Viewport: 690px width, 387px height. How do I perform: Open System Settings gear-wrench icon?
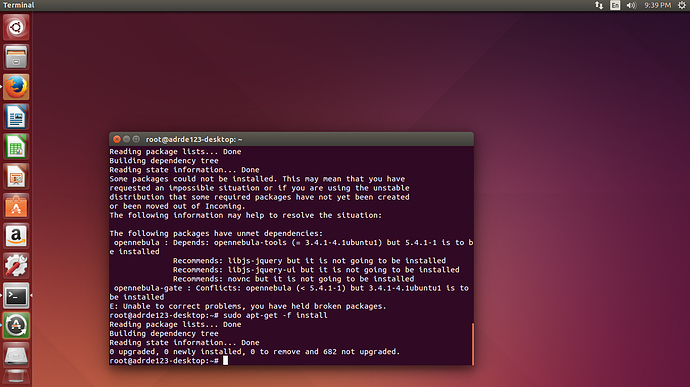[x=16, y=266]
